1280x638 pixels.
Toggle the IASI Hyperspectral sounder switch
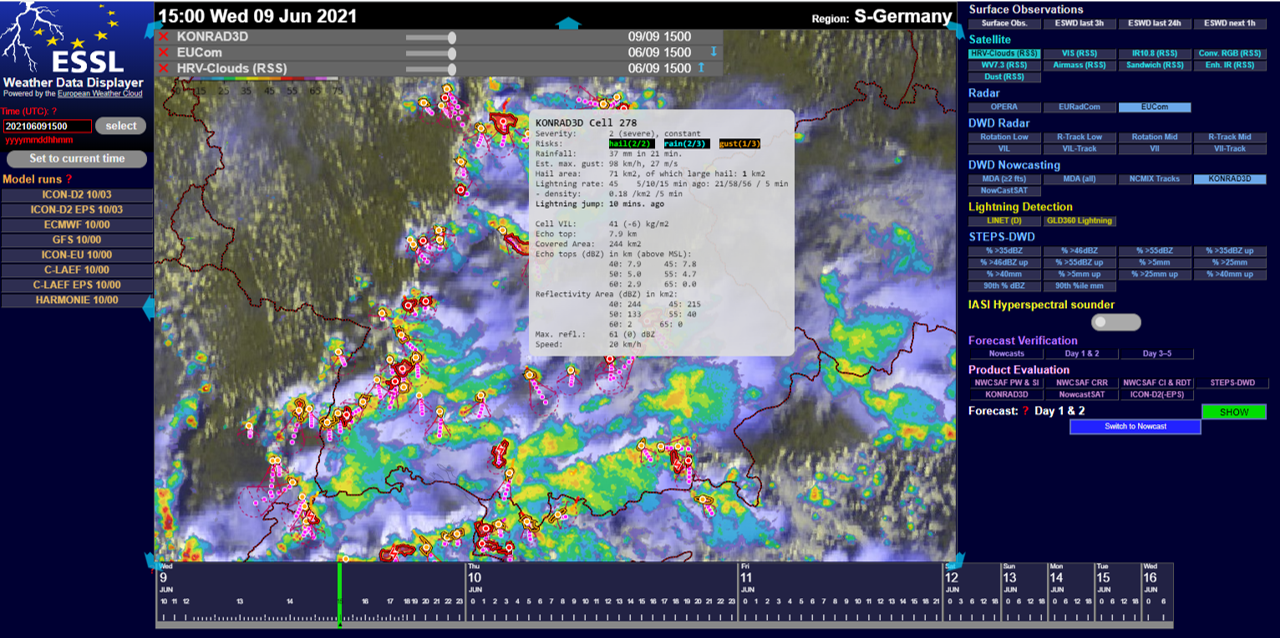(x=1116, y=322)
